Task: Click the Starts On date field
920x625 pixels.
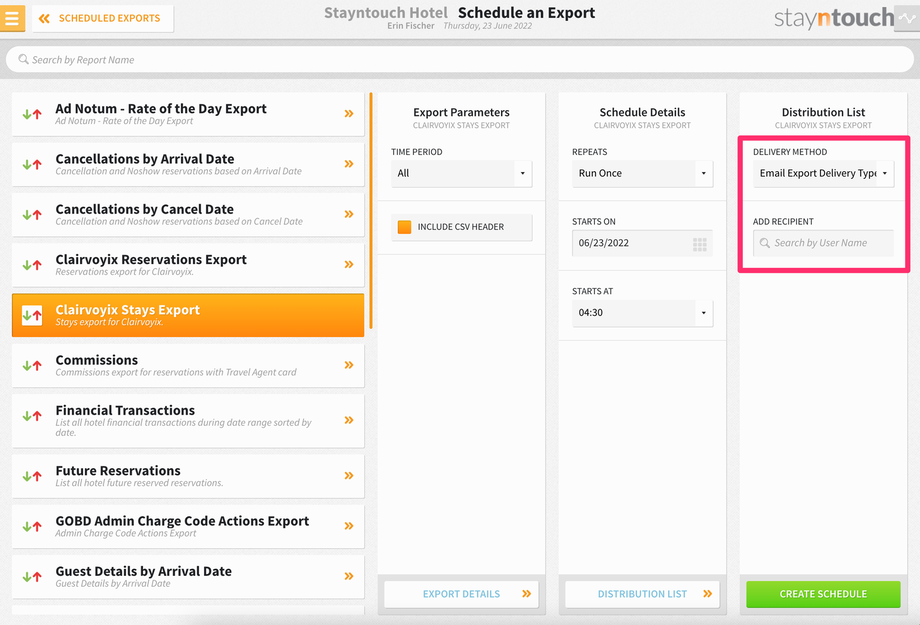Action: [x=642, y=243]
